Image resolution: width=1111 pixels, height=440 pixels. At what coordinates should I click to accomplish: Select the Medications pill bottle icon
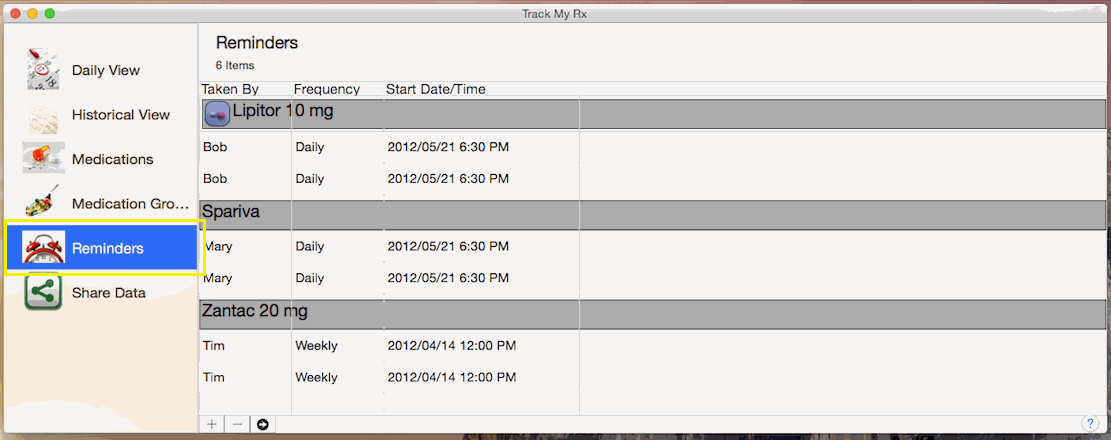43,158
